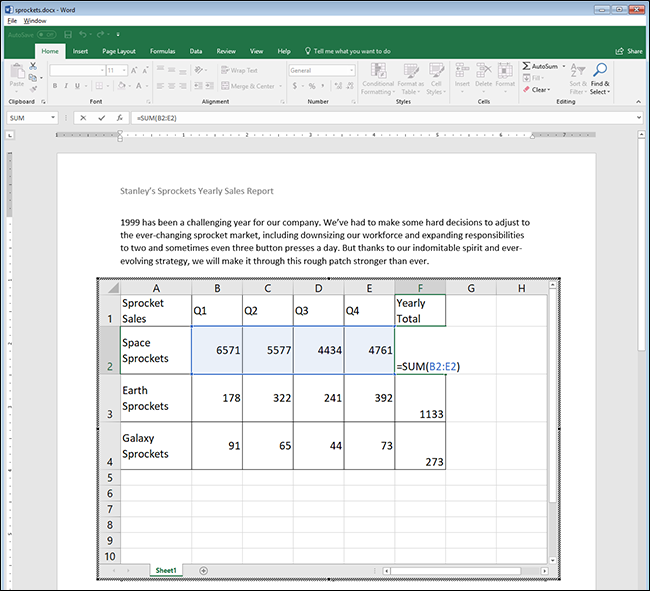Cancel formula entry with the X icon
The image size is (650, 591).
83,118
